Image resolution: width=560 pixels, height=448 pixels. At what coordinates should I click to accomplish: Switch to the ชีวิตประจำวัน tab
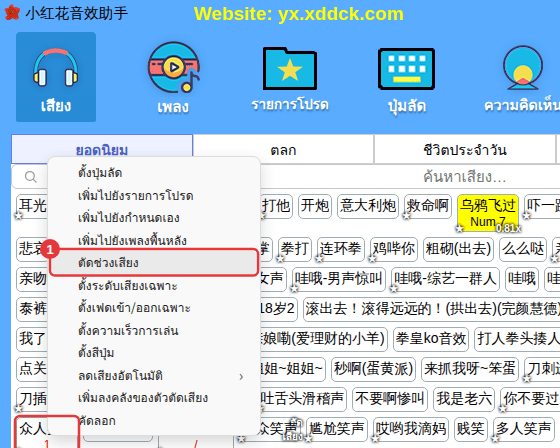point(465,150)
